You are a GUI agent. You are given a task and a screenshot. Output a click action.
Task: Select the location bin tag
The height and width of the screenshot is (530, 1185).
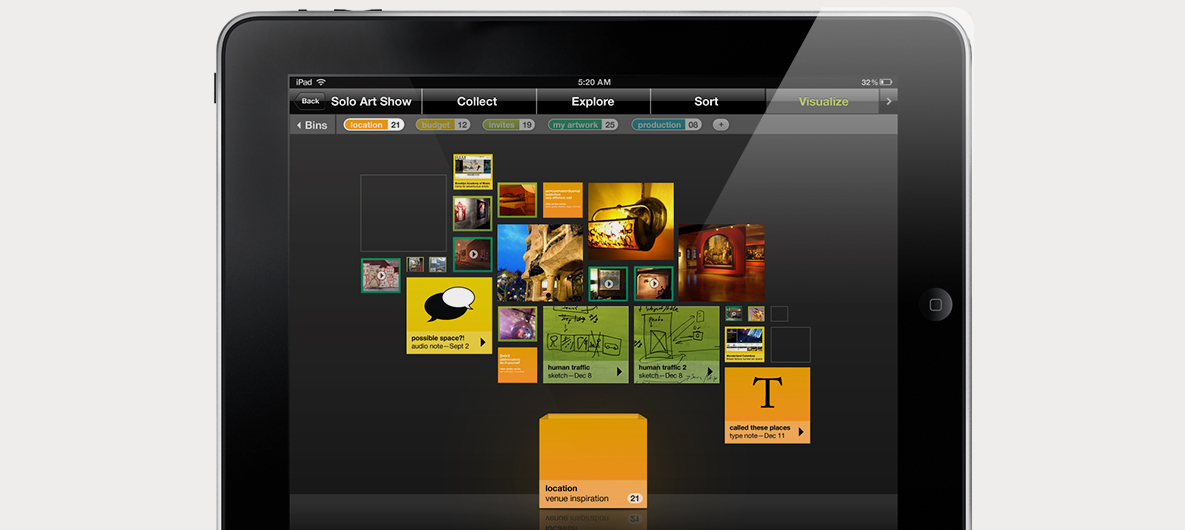(x=373, y=125)
